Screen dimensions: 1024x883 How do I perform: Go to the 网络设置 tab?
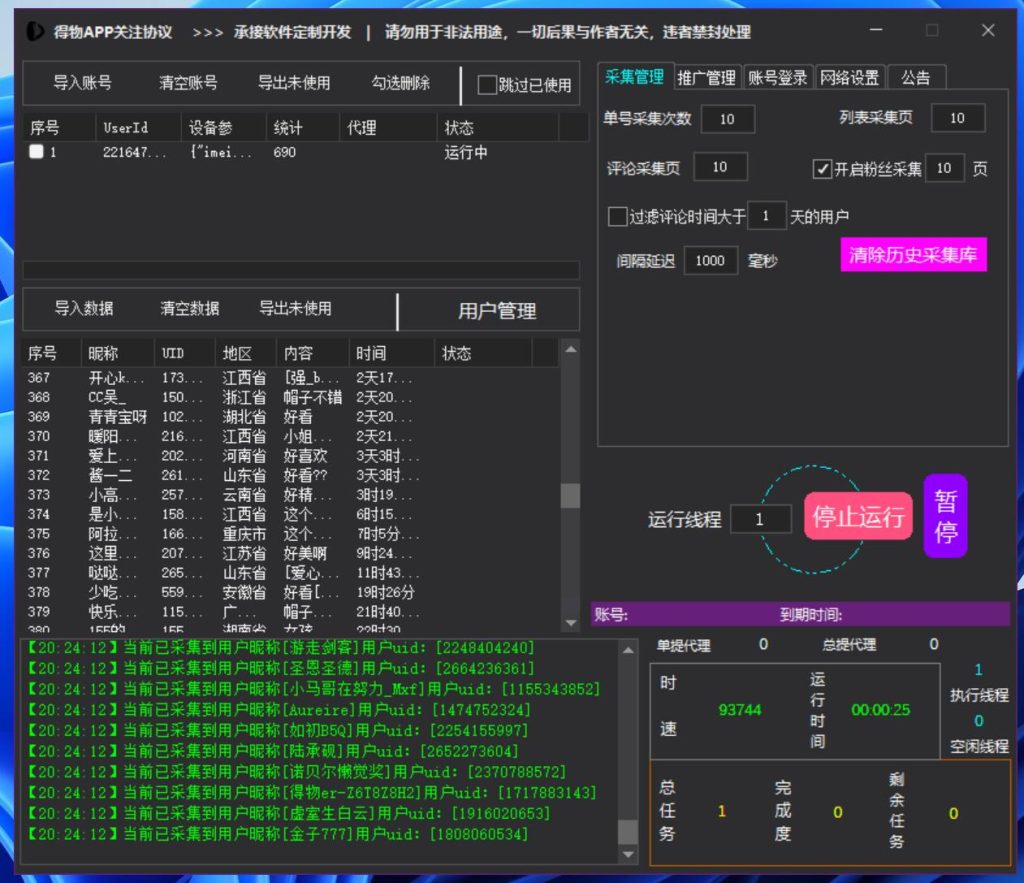coord(849,78)
